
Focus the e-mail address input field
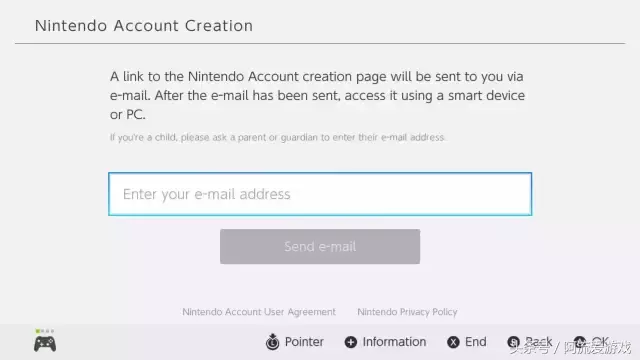click(x=320, y=194)
